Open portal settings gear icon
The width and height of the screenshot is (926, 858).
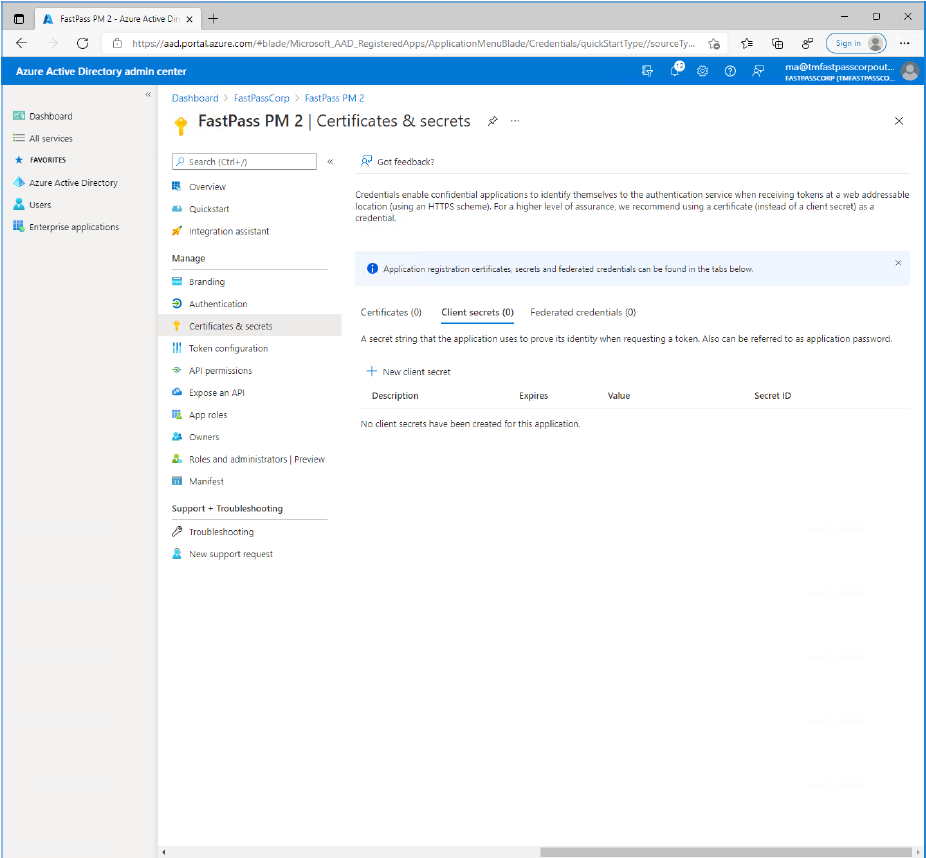coord(703,71)
